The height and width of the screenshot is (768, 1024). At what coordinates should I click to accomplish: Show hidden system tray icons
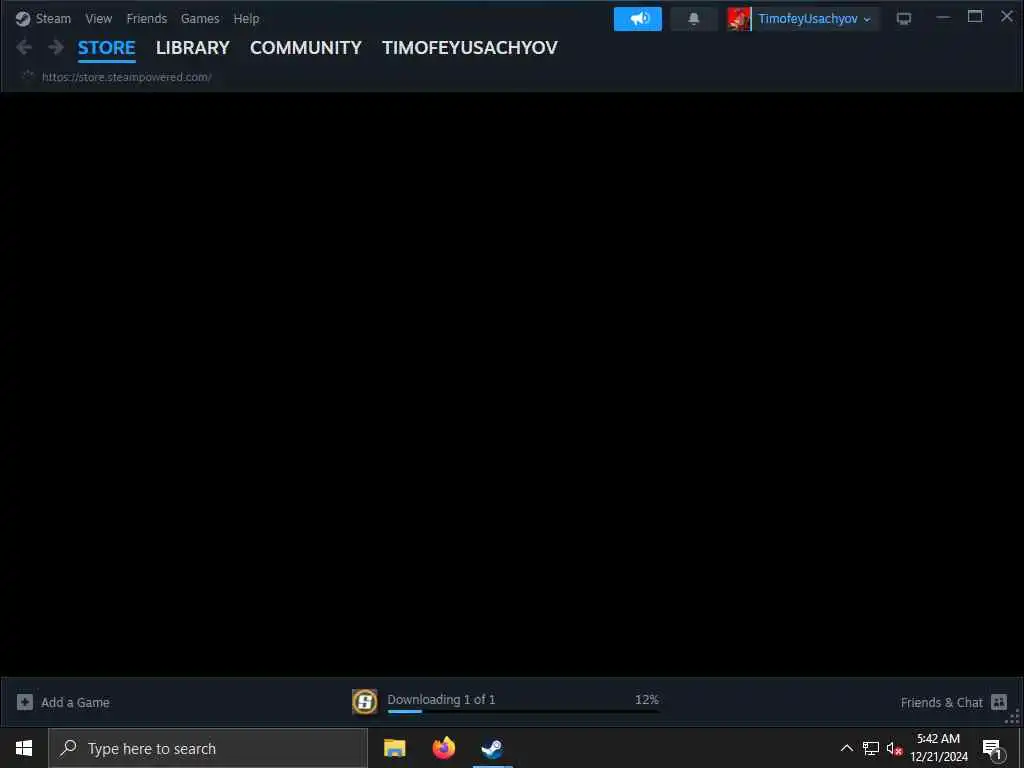[846, 748]
